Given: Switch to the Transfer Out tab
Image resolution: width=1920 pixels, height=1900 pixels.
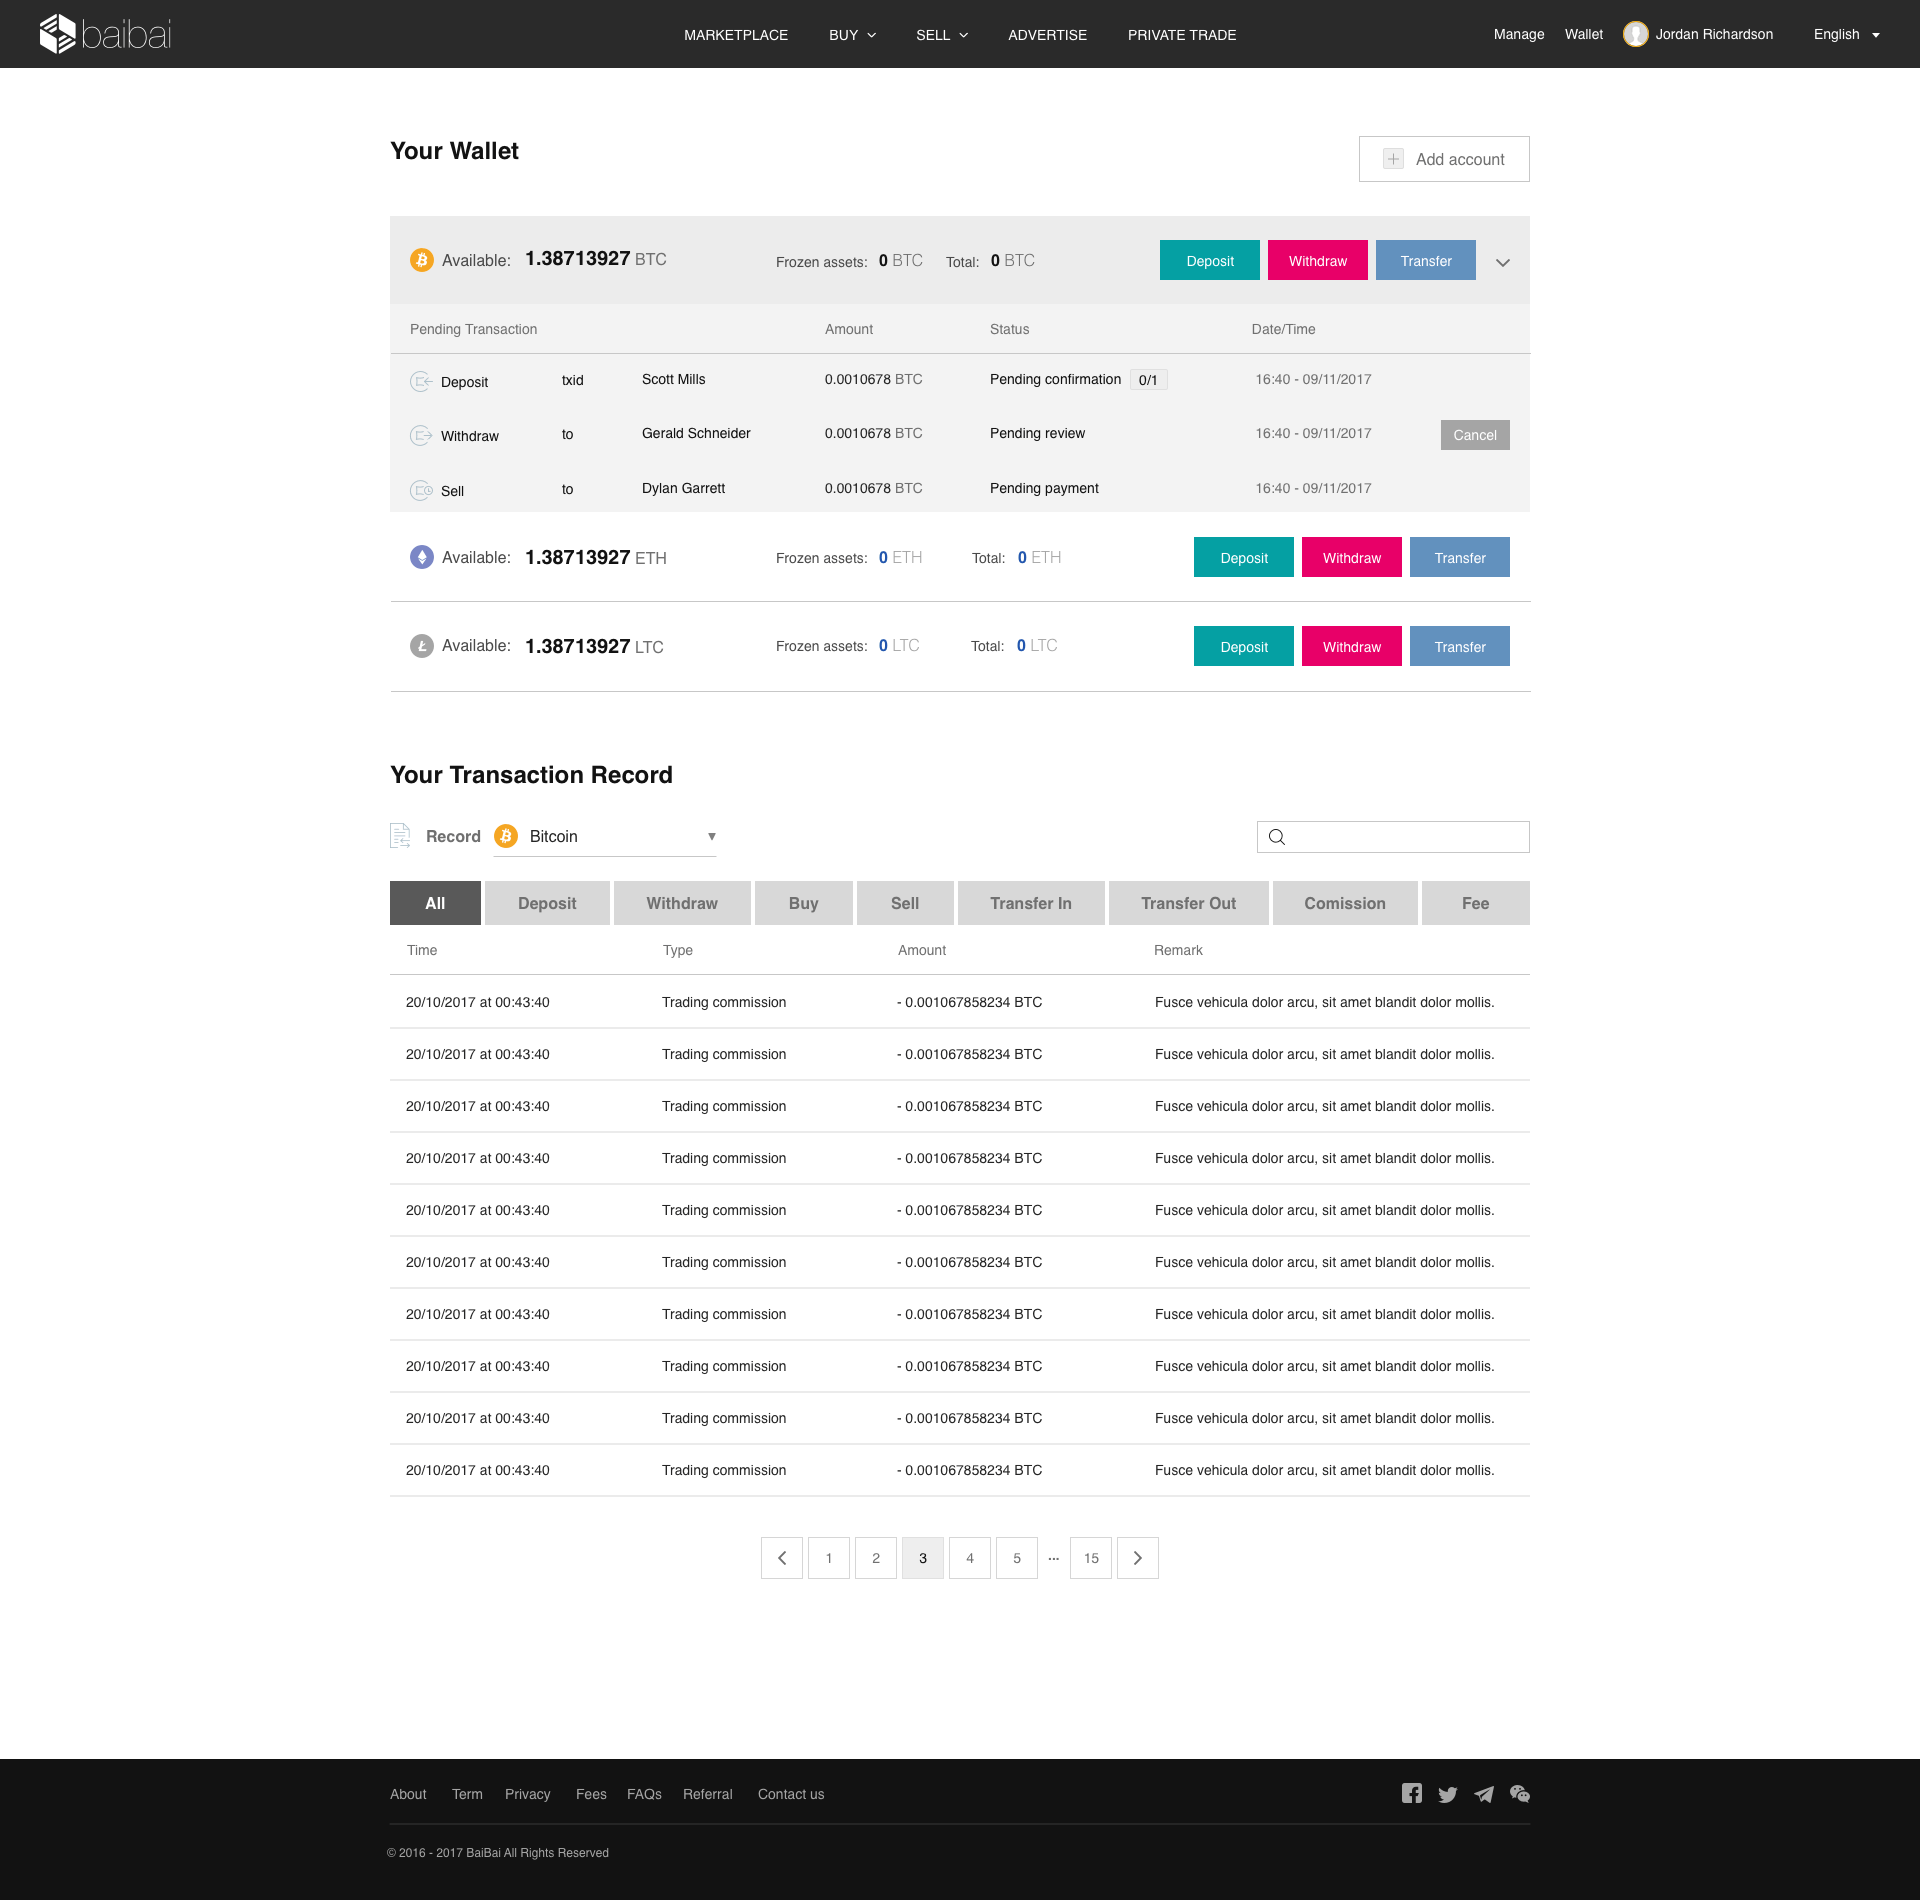Looking at the screenshot, I should click(1188, 903).
